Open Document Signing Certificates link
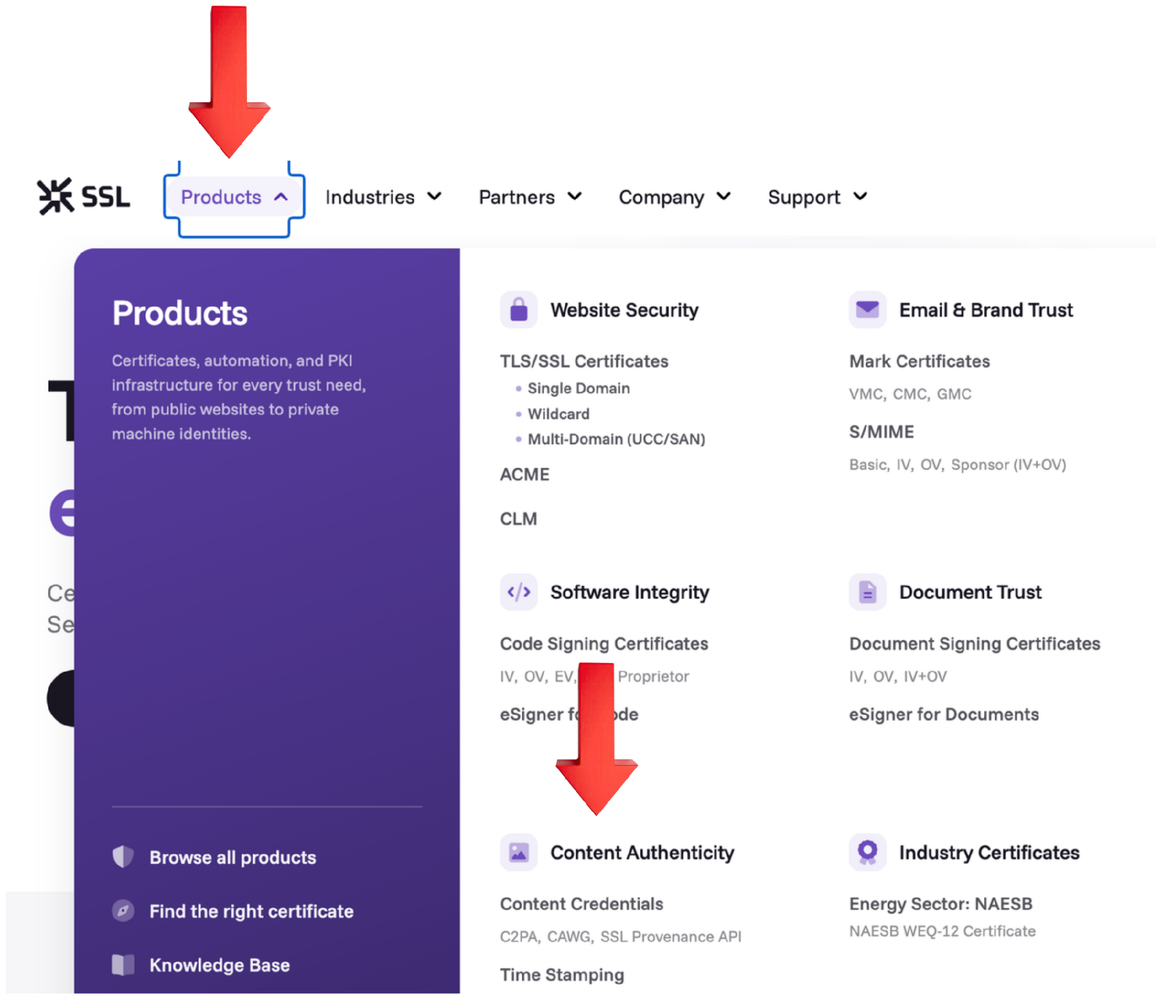1162x1000 pixels. point(974,643)
